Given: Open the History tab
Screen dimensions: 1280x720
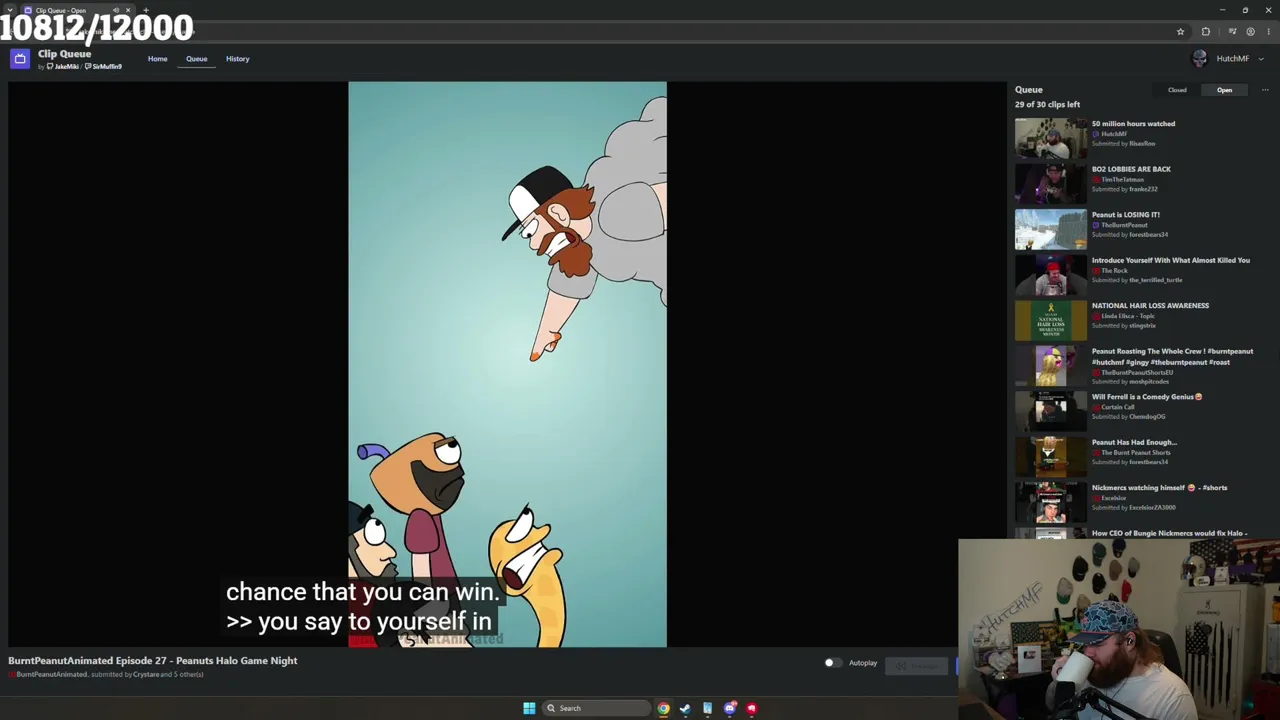Looking at the screenshot, I should (x=237, y=59).
